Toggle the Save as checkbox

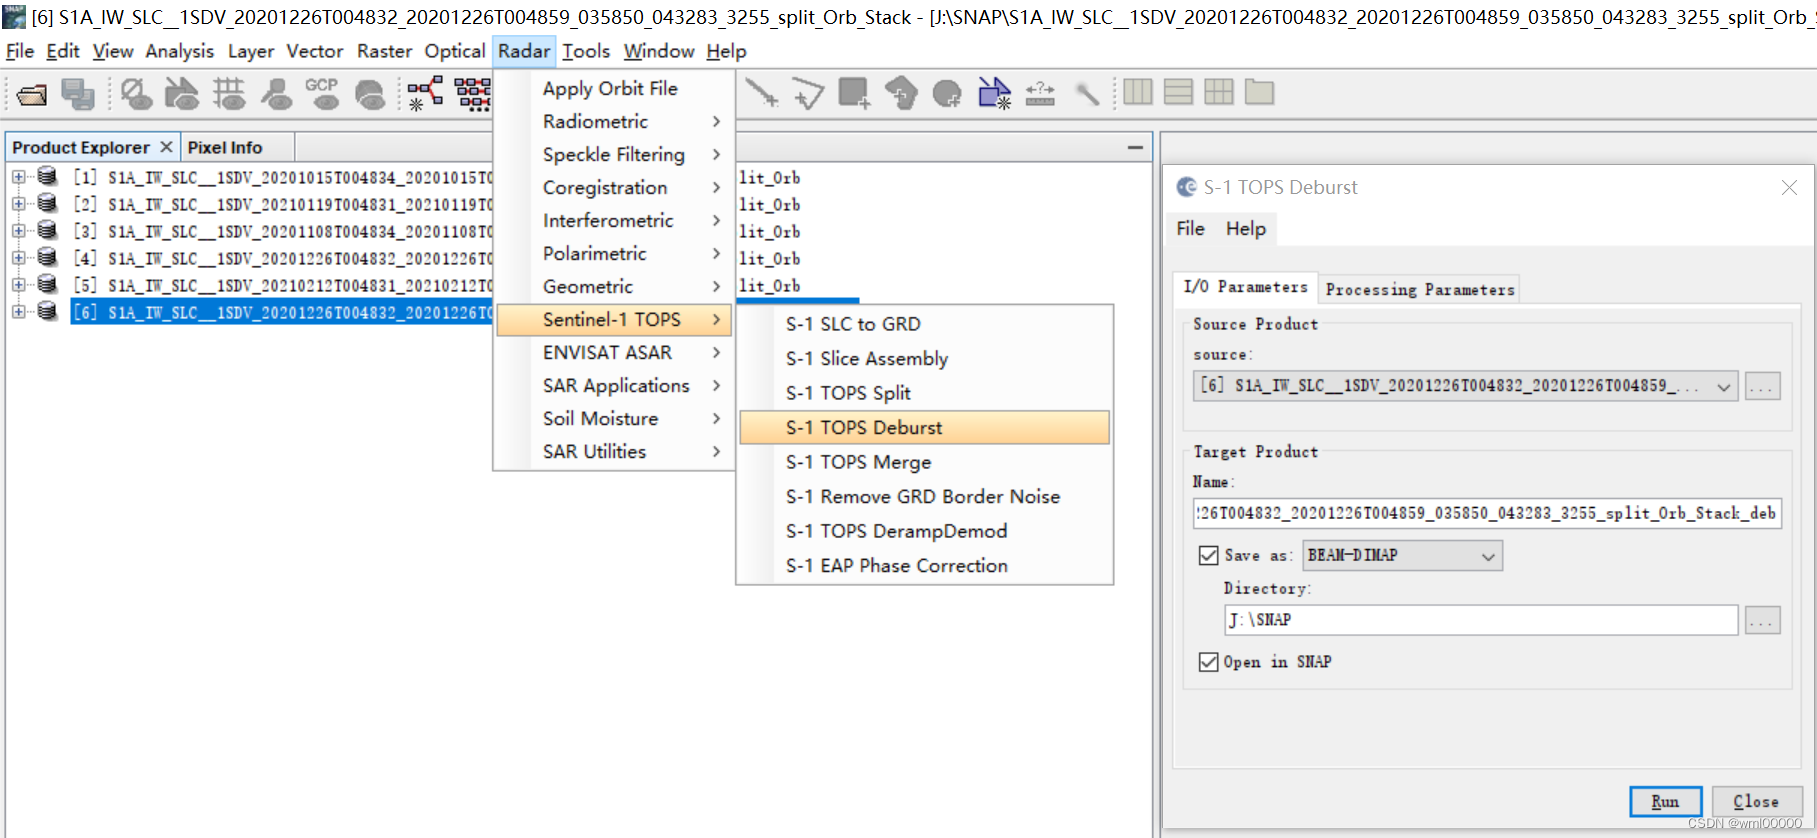(1208, 555)
